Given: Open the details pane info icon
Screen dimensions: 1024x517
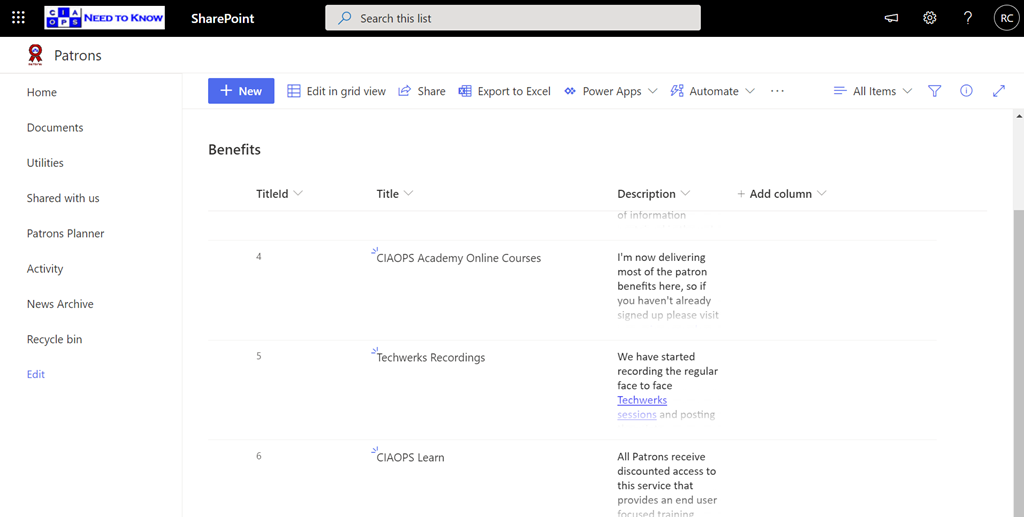Looking at the screenshot, I should point(966,91).
